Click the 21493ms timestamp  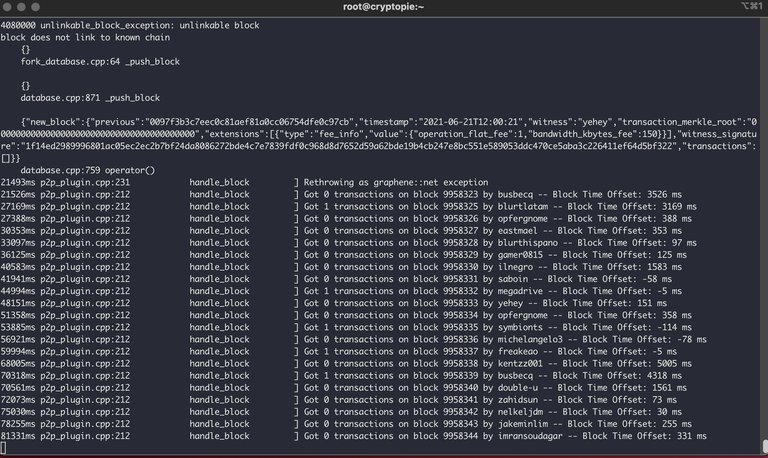pyautogui.click(x=18, y=182)
